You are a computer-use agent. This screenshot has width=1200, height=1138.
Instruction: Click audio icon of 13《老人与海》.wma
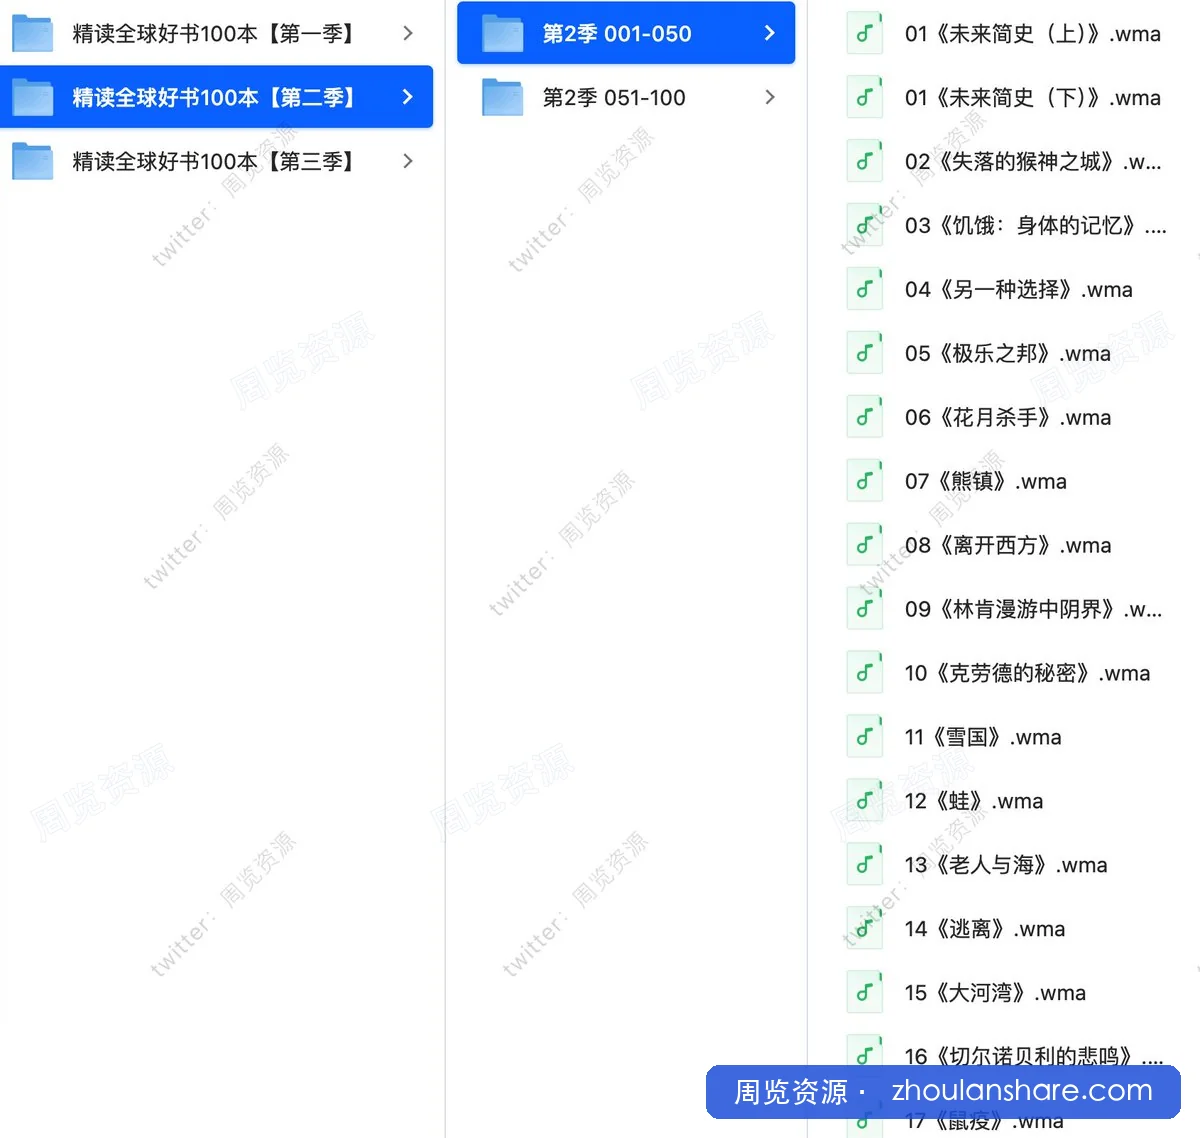tap(864, 865)
